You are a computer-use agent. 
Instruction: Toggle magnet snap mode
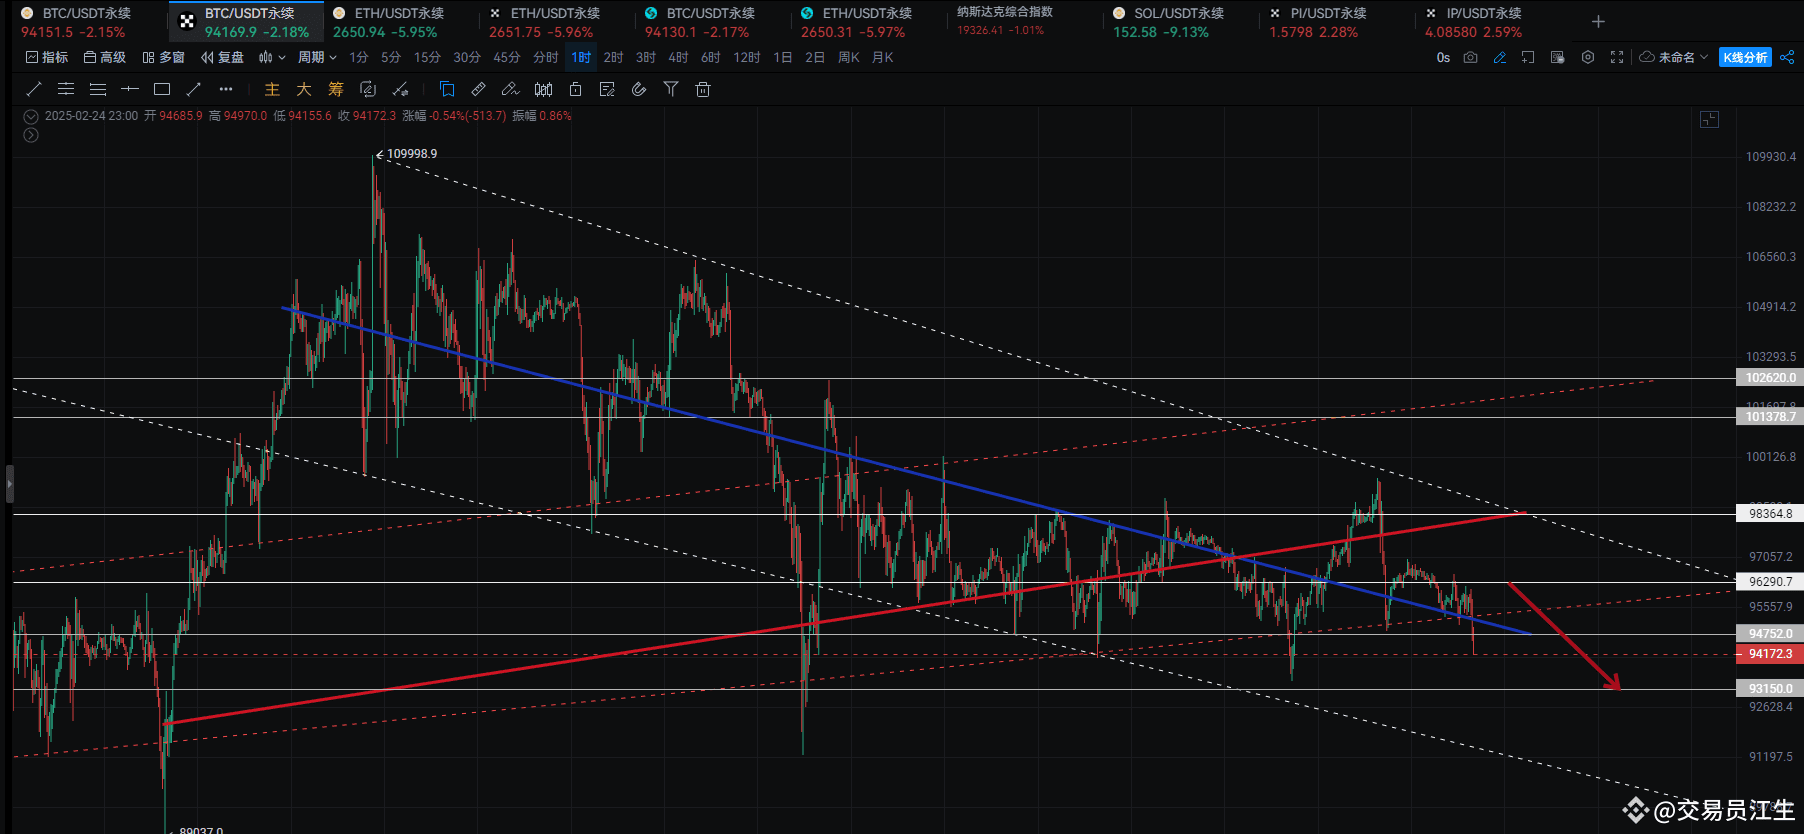(x=639, y=89)
